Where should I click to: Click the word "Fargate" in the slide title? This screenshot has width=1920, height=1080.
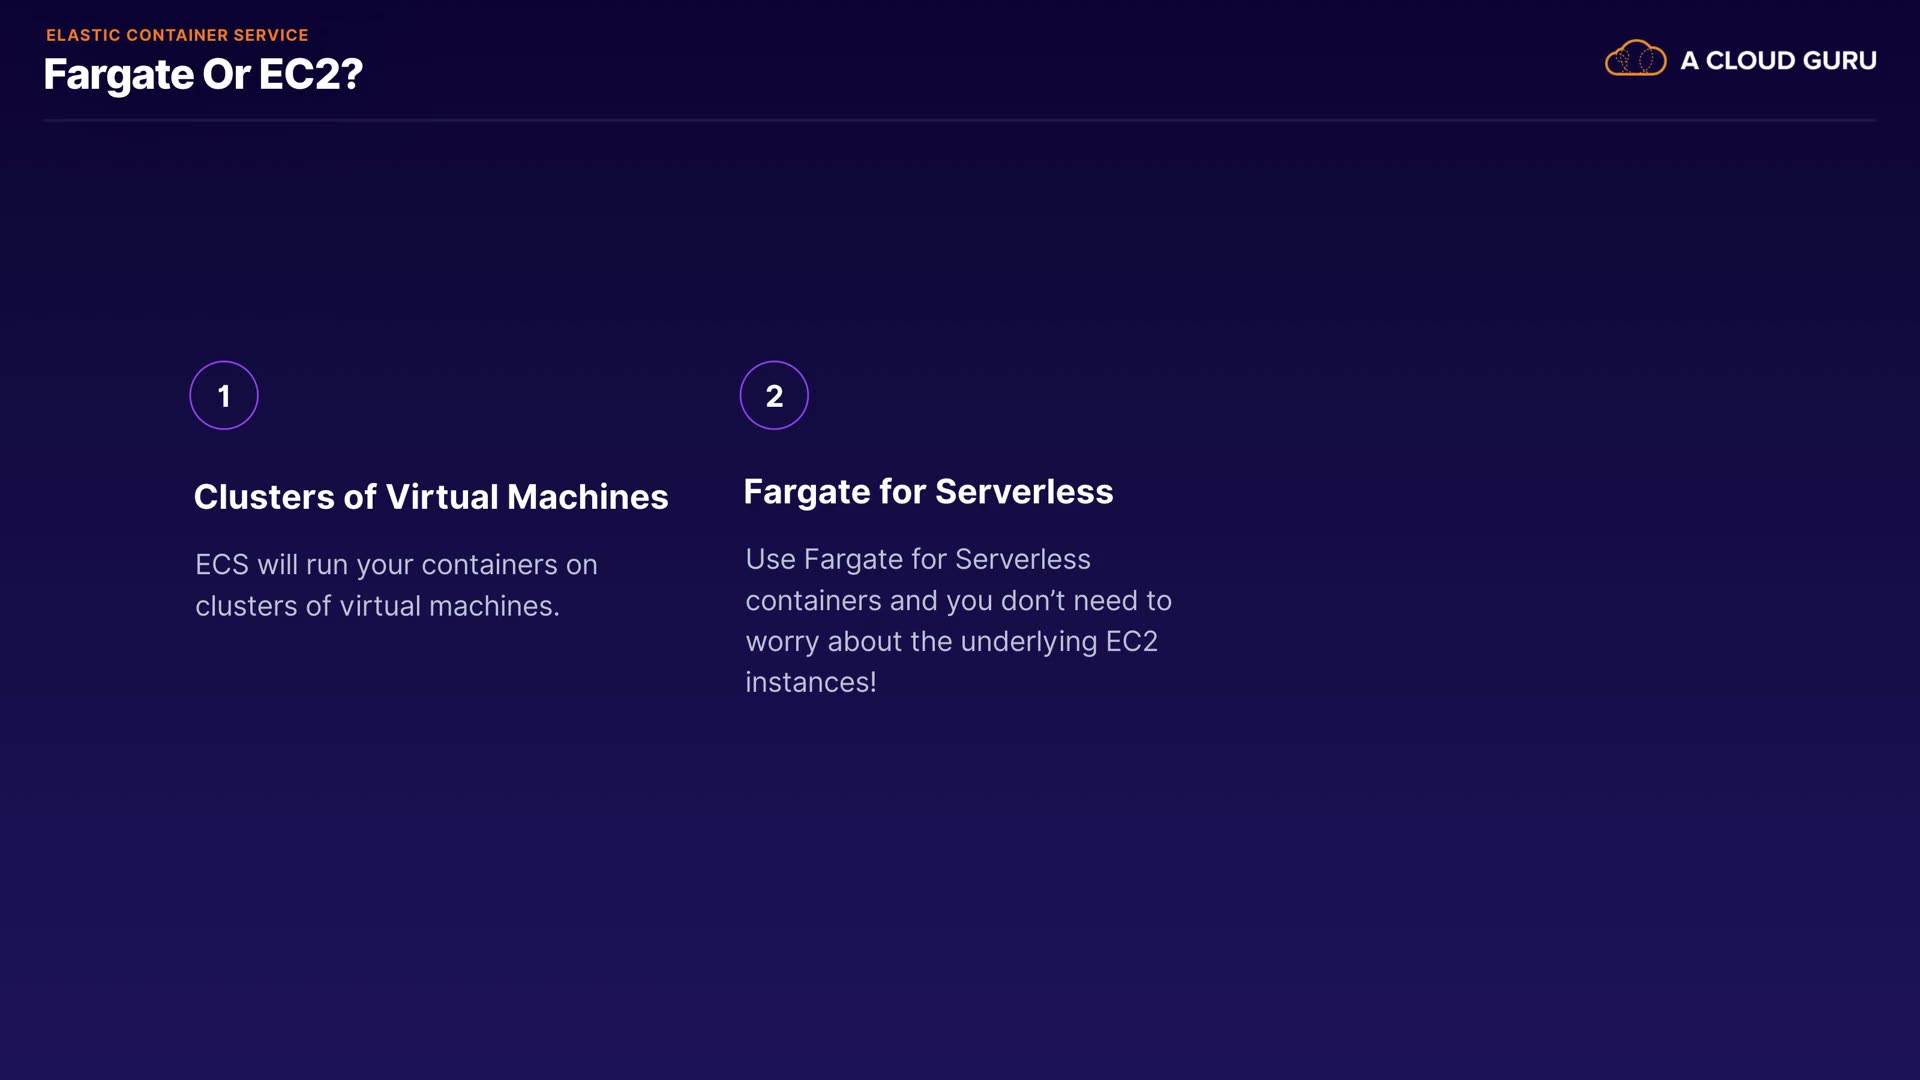pyautogui.click(x=118, y=74)
